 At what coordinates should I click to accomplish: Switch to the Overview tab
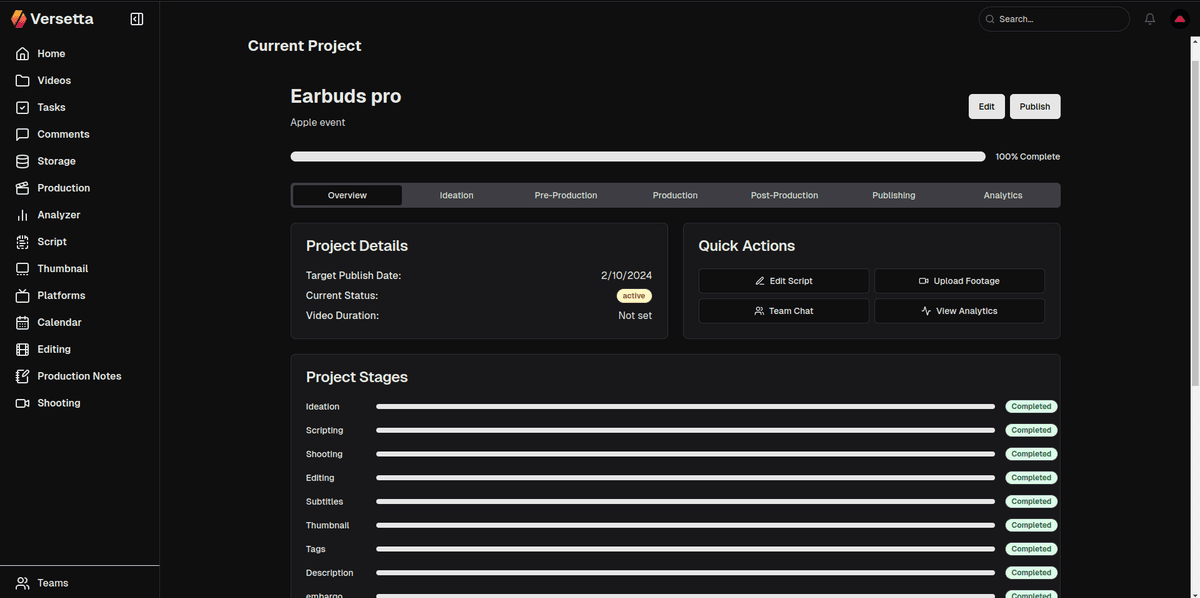(347, 195)
